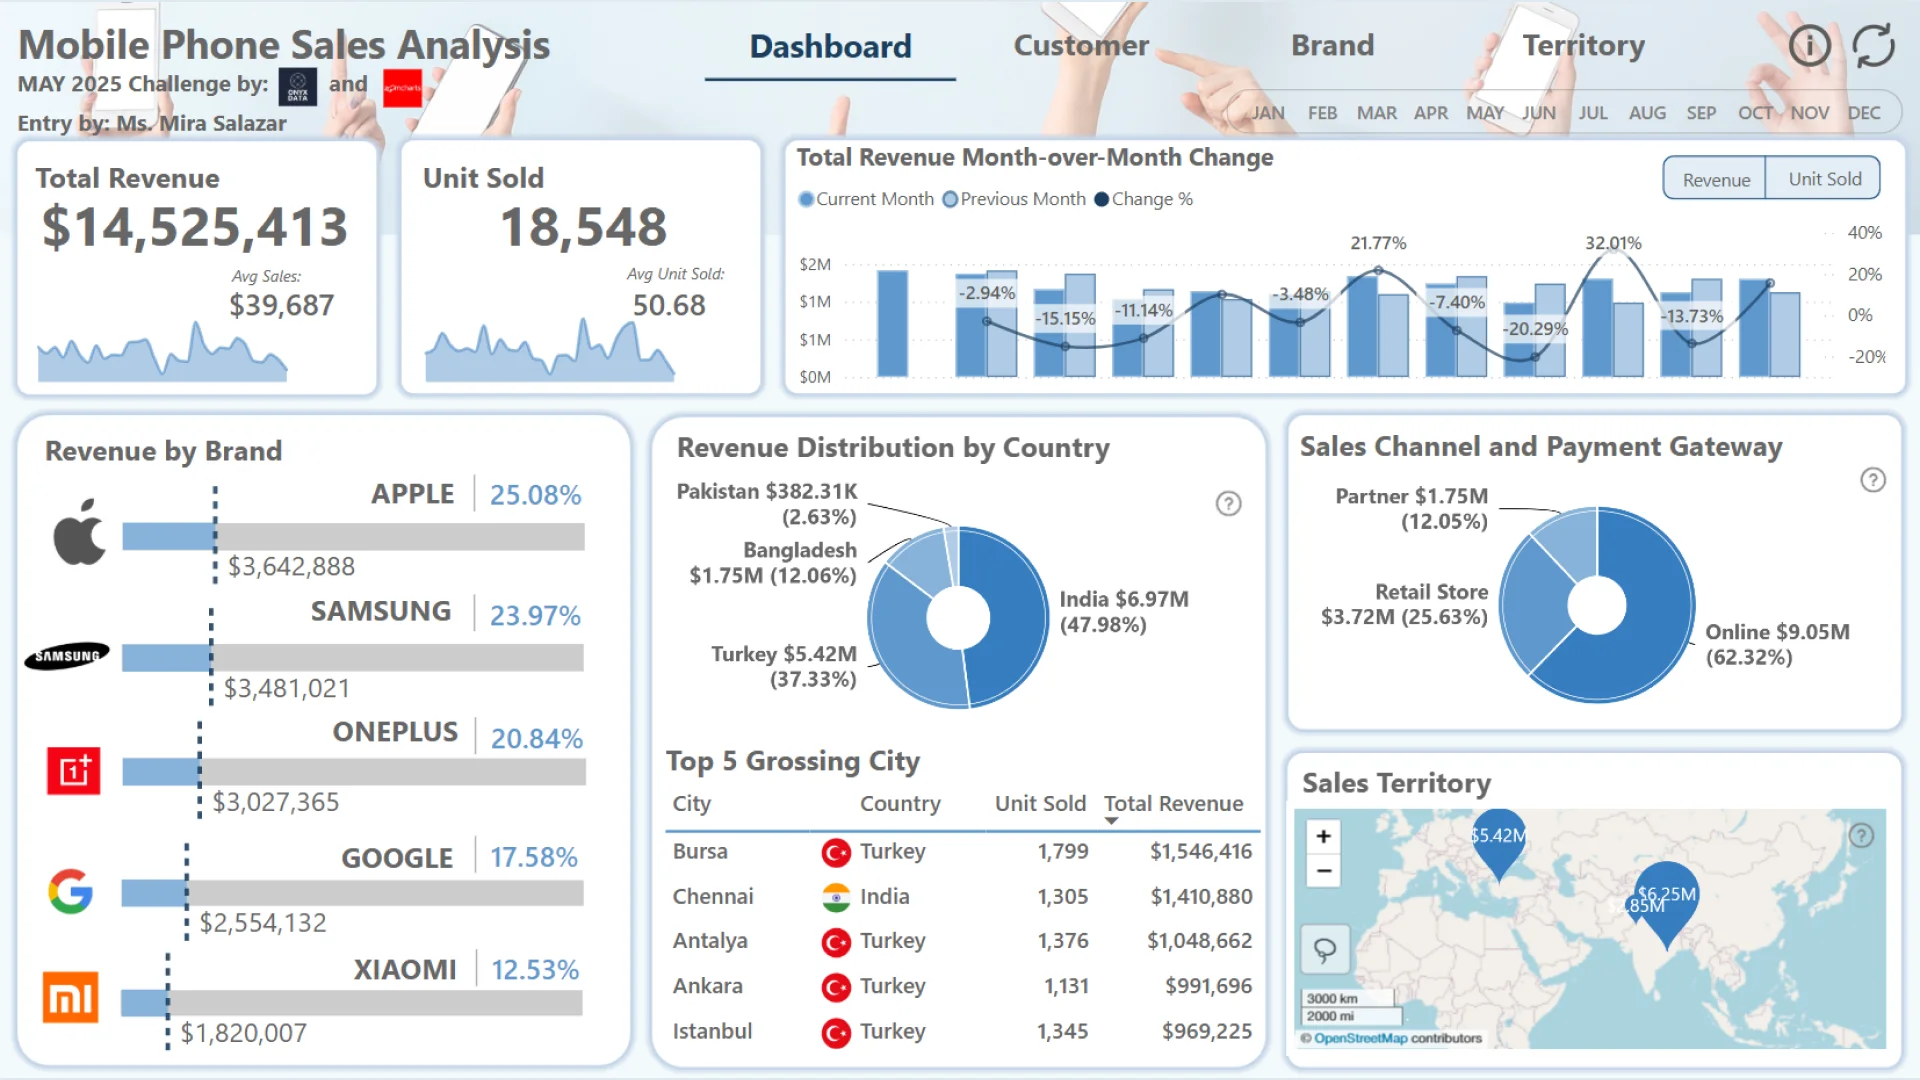Click the Unit Sold column header
Image resolution: width=1920 pixels, height=1080 pixels.
click(x=1039, y=803)
